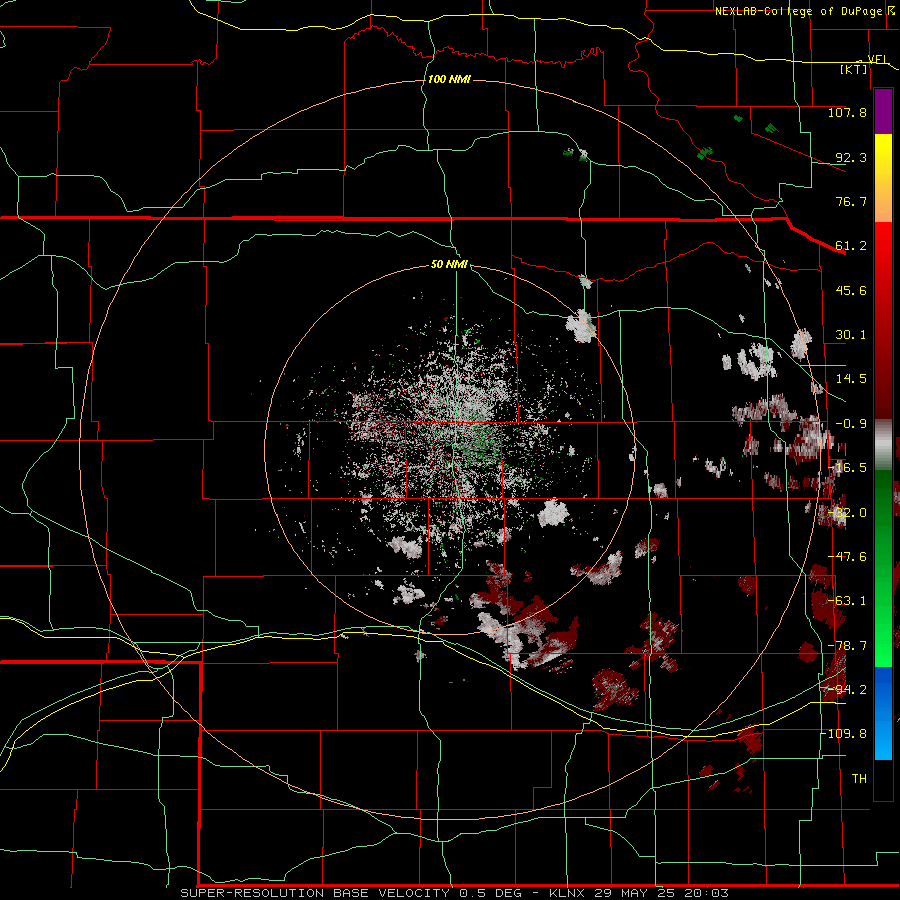
Task: Pick the purple segment of velocity color bar
Action: click(x=883, y=112)
